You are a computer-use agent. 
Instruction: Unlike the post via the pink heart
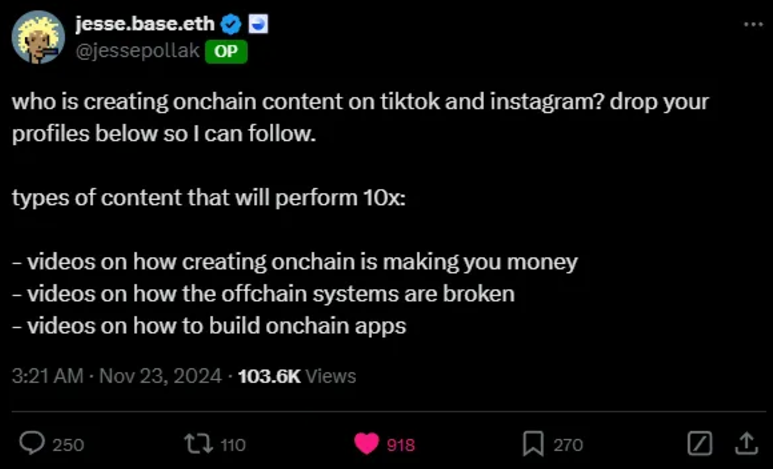tap(367, 443)
